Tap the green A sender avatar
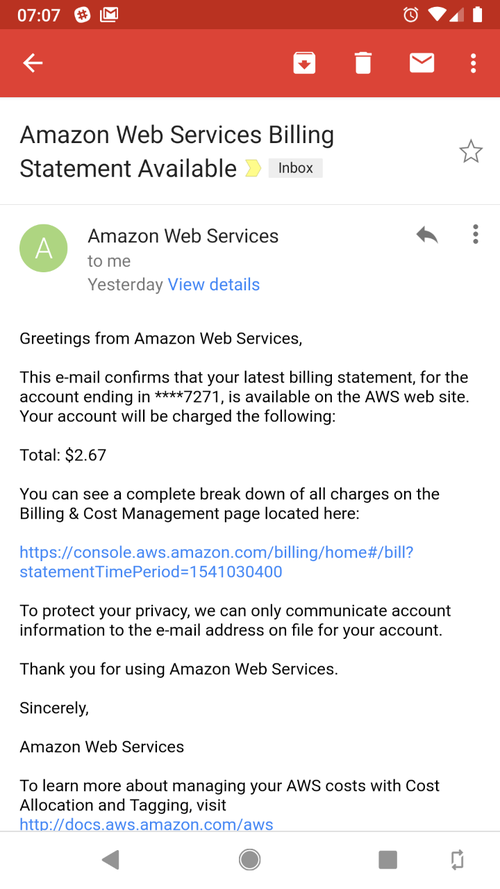This screenshot has height=889, width=500. [x=44, y=248]
